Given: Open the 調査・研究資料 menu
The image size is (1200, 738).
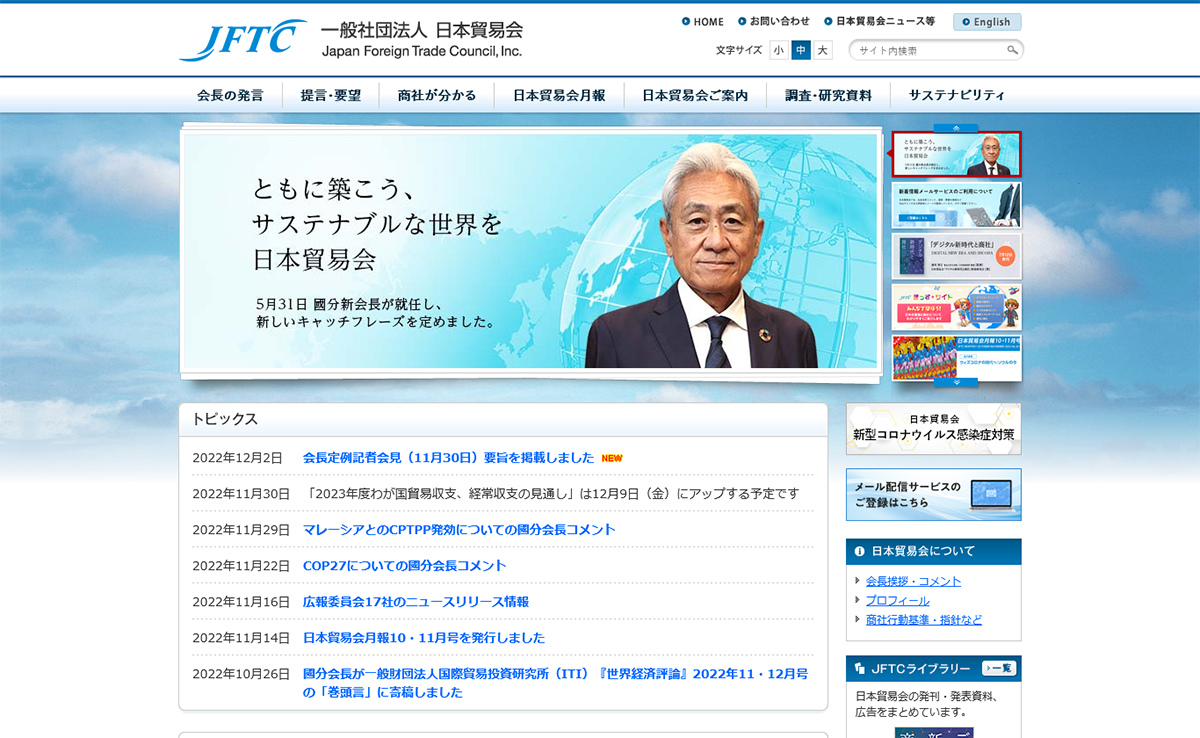Looking at the screenshot, I should [x=828, y=96].
